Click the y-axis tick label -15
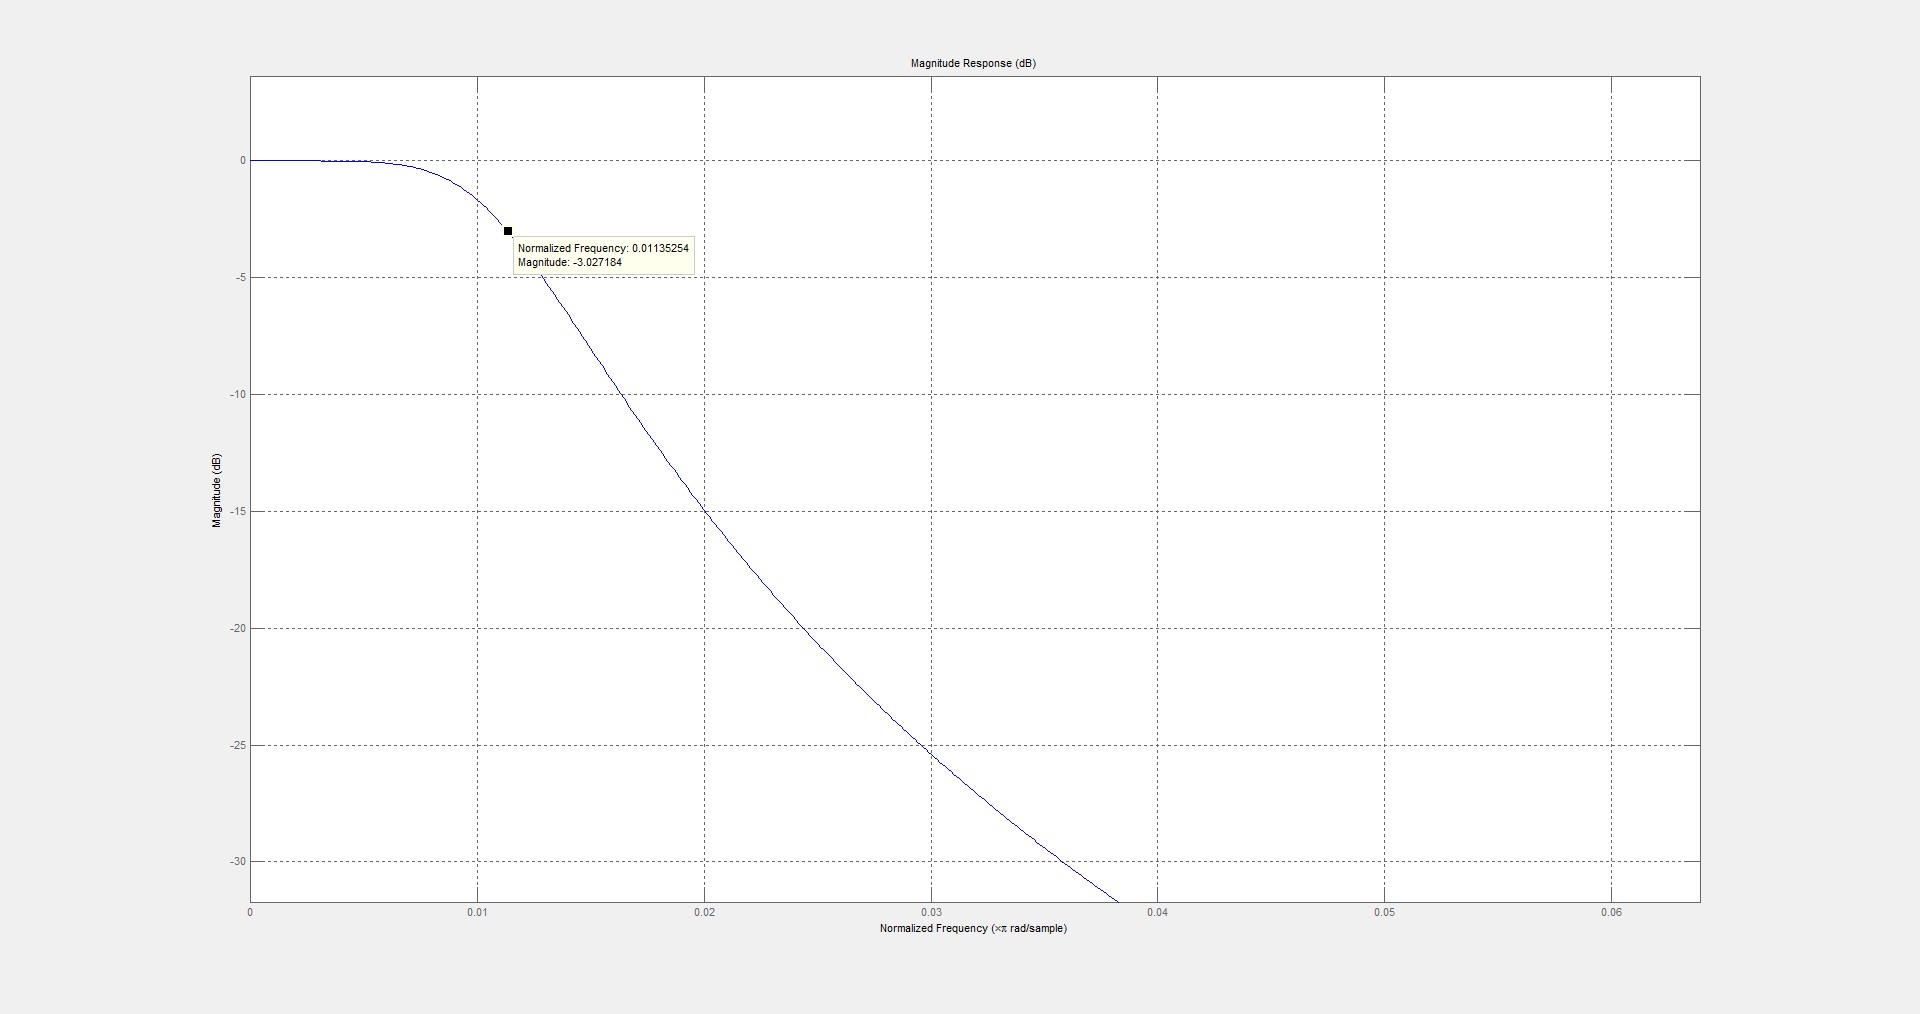1920x1014 pixels. coord(237,511)
